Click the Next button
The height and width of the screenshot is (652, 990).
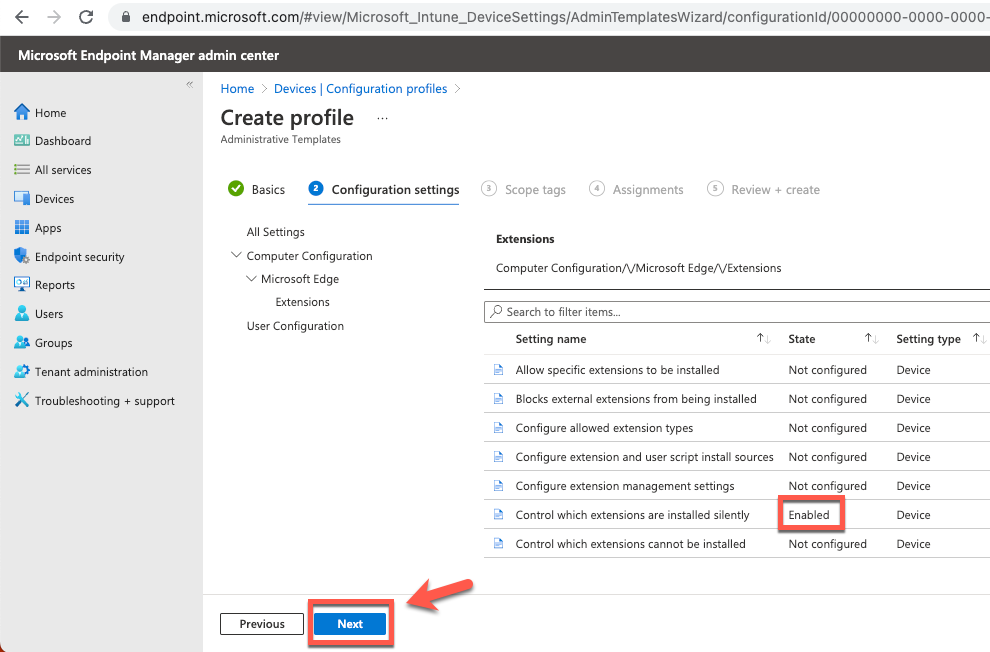tap(350, 624)
